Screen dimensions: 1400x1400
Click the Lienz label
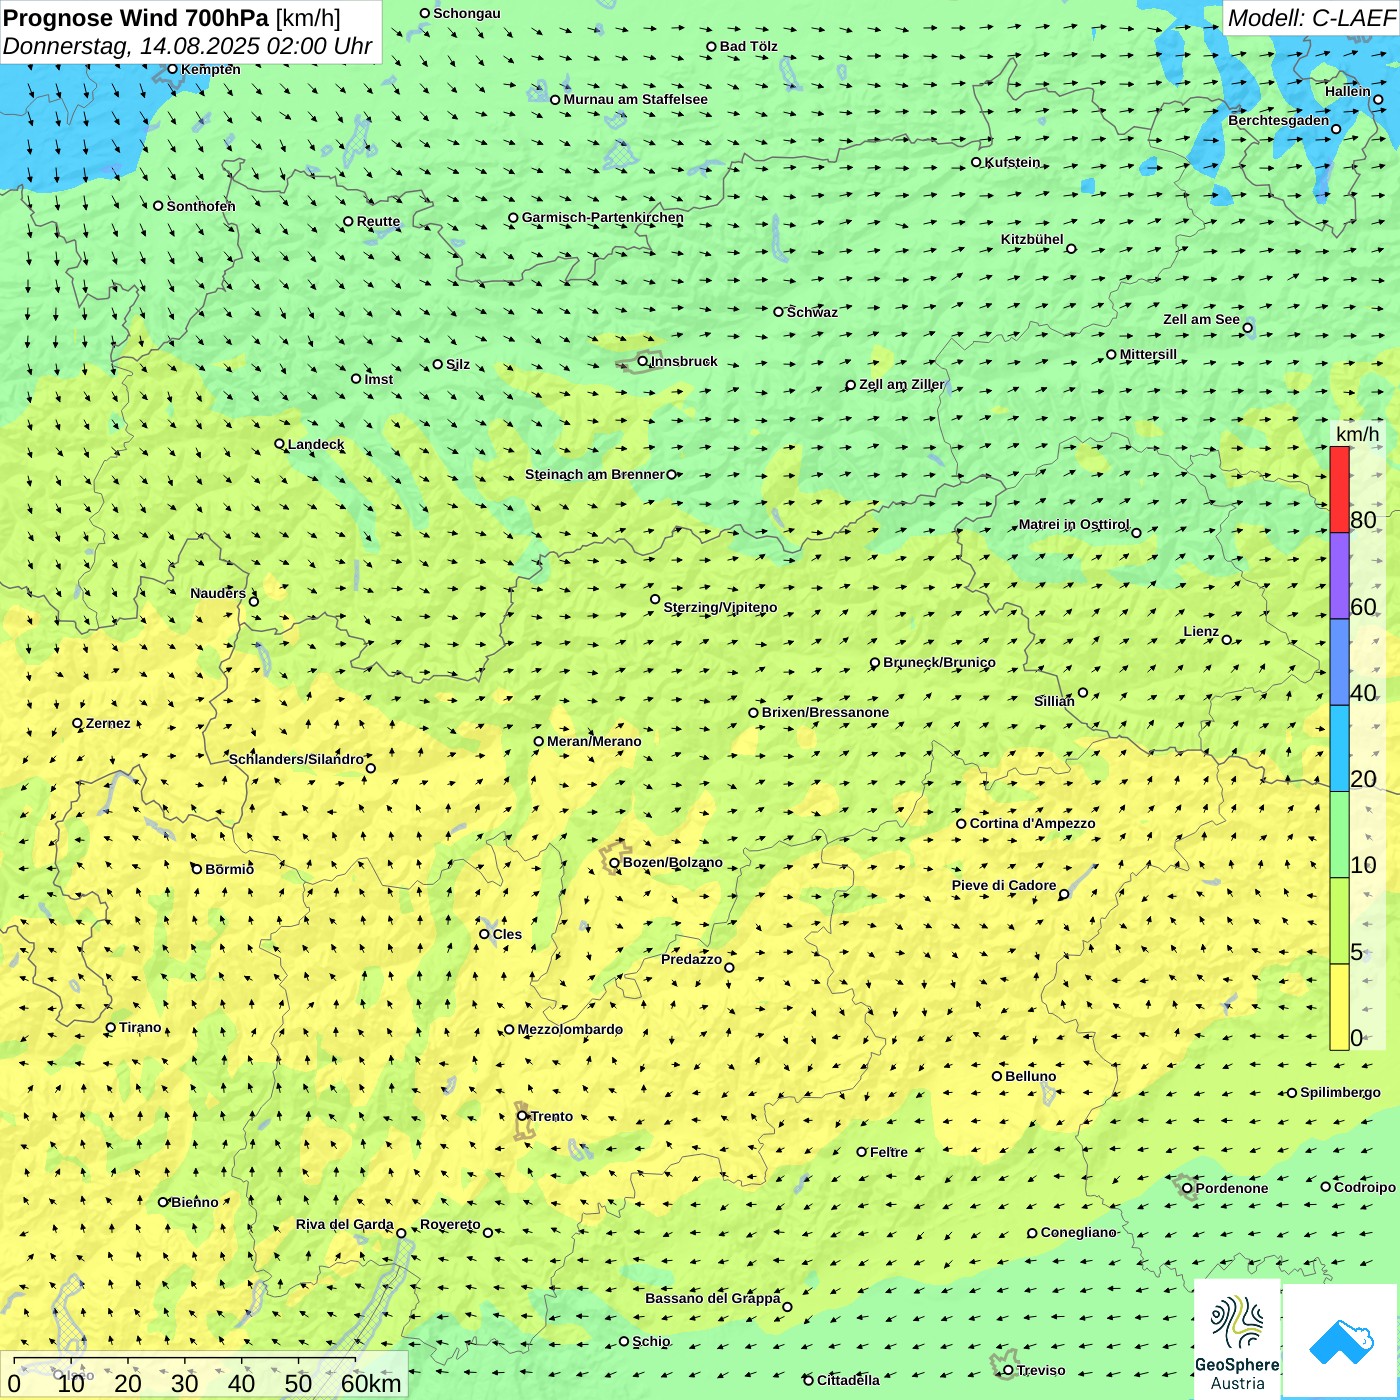tap(1201, 631)
